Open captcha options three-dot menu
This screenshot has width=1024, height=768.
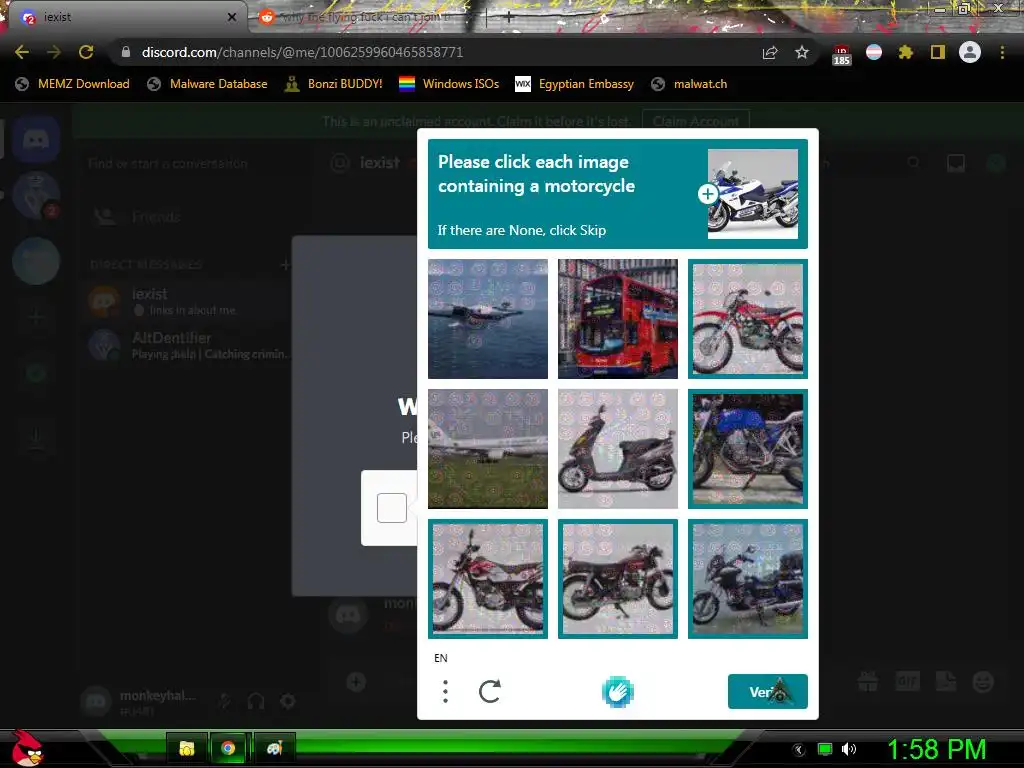click(445, 691)
